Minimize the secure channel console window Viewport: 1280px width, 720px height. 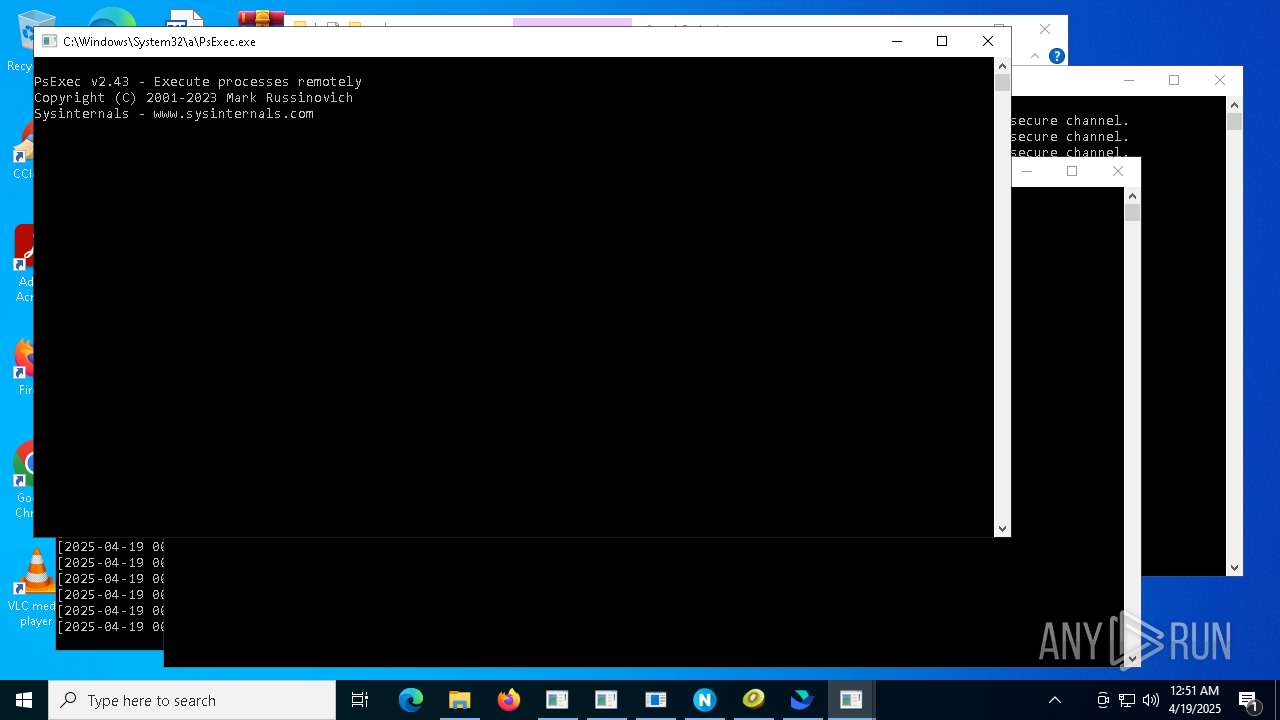tap(1129, 80)
